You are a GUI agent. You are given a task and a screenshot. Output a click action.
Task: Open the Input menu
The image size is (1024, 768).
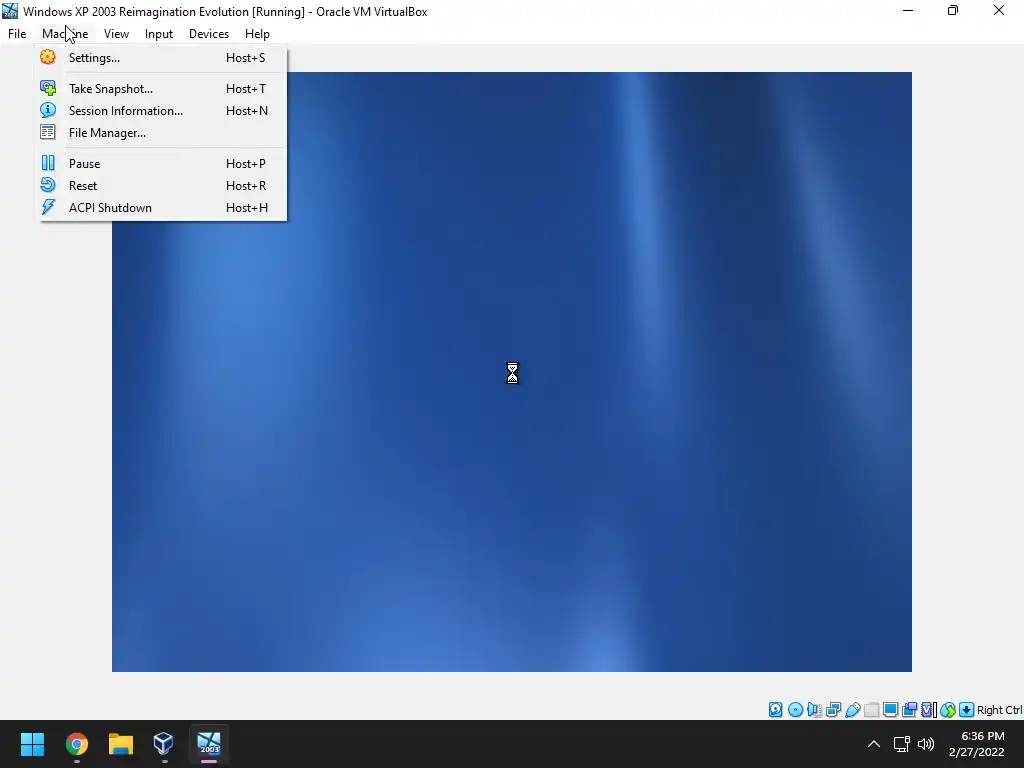[x=159, y=34]
